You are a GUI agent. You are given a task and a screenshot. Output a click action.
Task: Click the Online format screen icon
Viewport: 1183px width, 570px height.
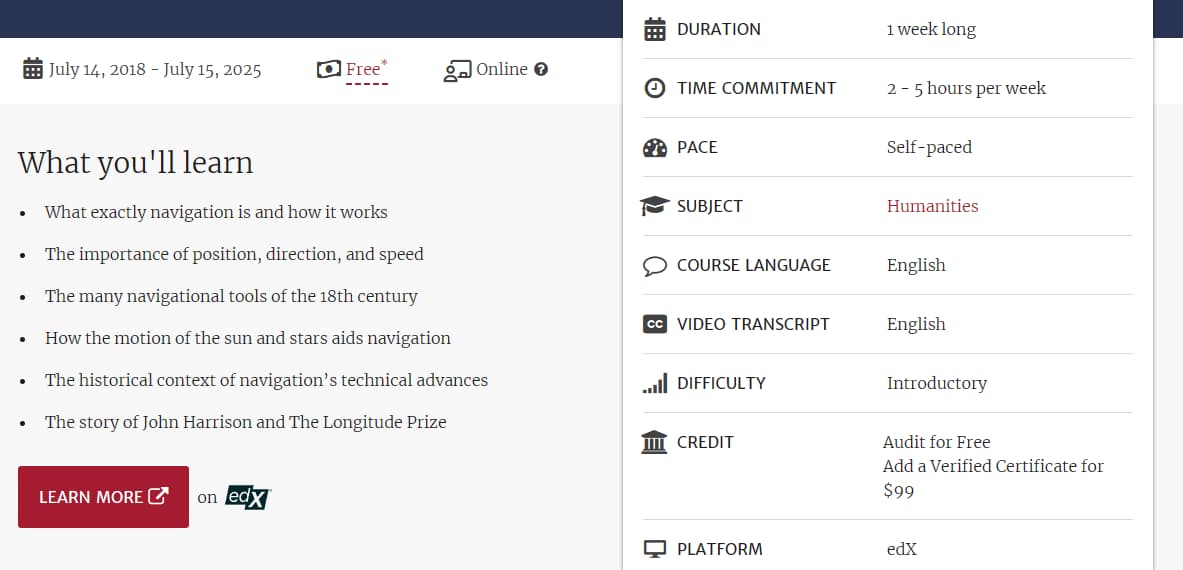(457, 70)
